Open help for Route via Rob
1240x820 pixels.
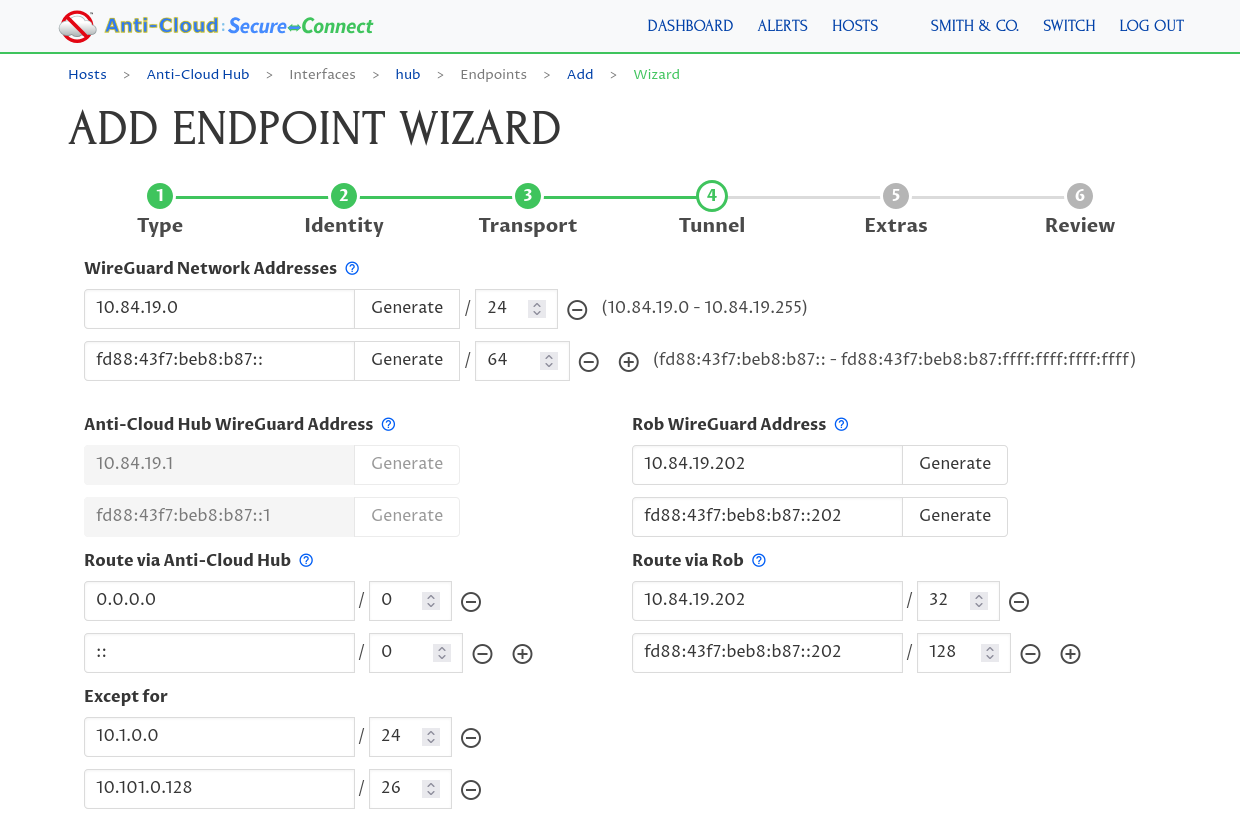click(759, 560)
